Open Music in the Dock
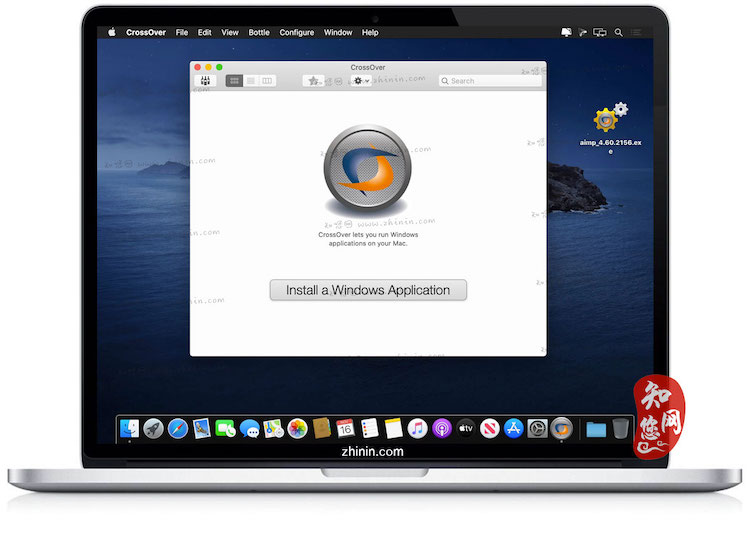The image size is (752, 534). click(417, 428)
